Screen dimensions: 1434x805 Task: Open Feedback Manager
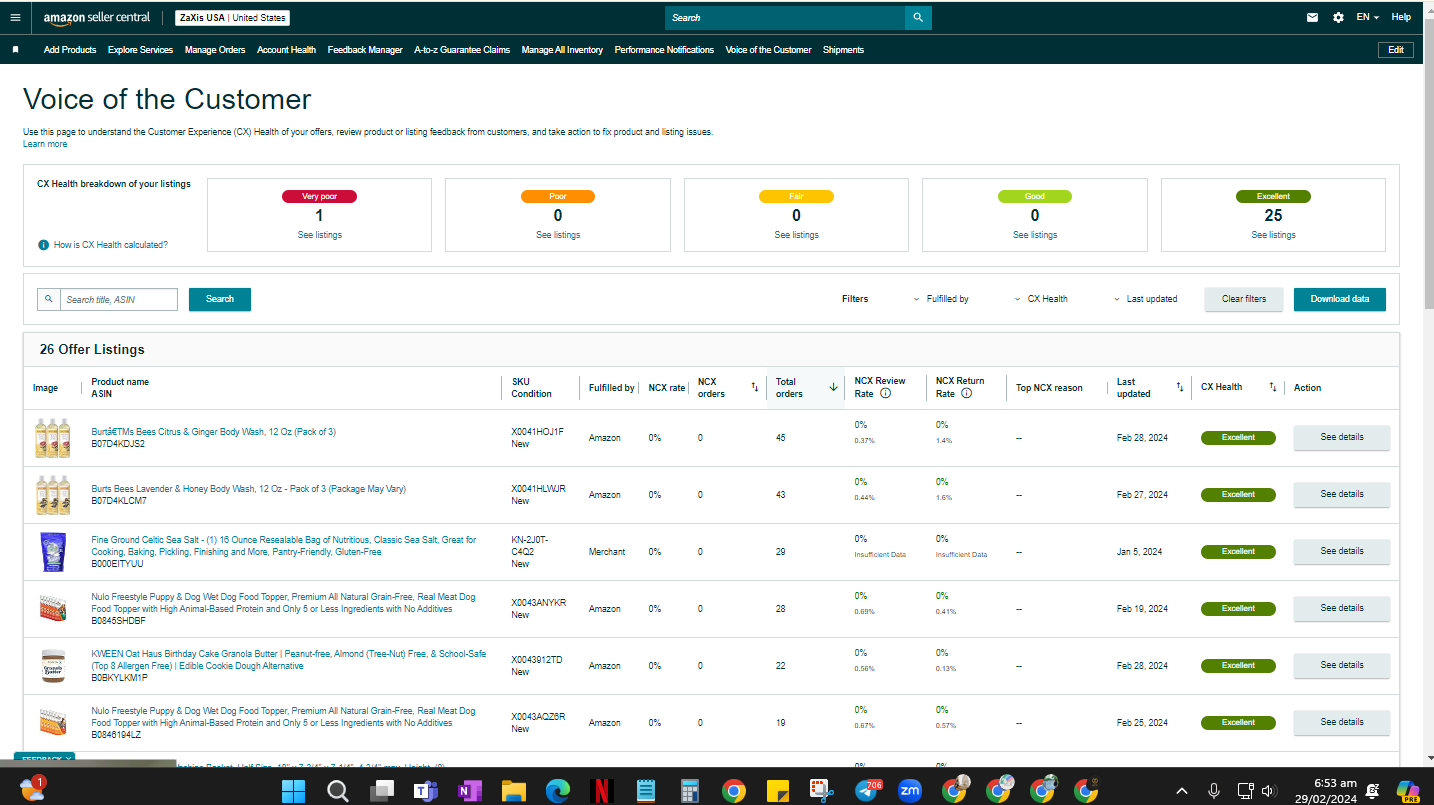pyautogui.click(x=365, y=50)
